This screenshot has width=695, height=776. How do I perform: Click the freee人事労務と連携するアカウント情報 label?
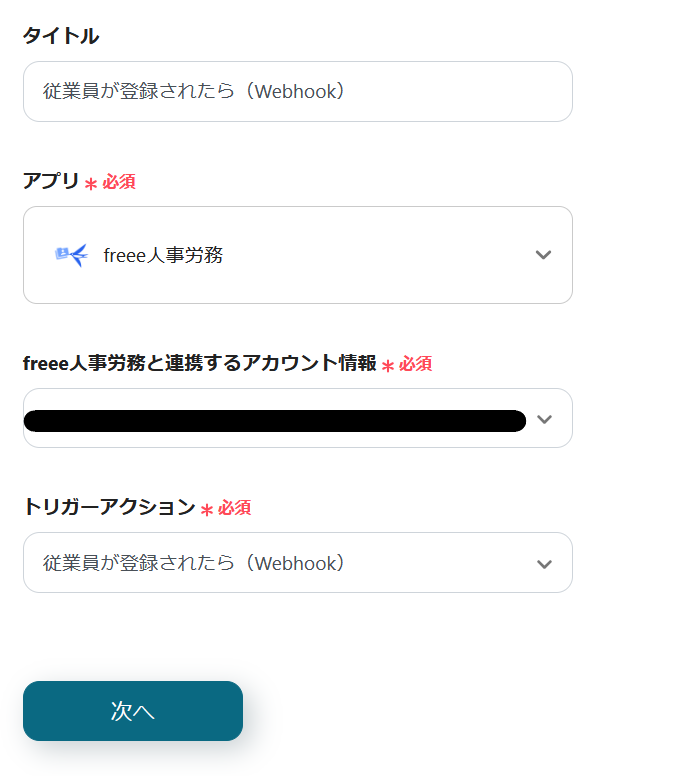[x=199, y=363]
